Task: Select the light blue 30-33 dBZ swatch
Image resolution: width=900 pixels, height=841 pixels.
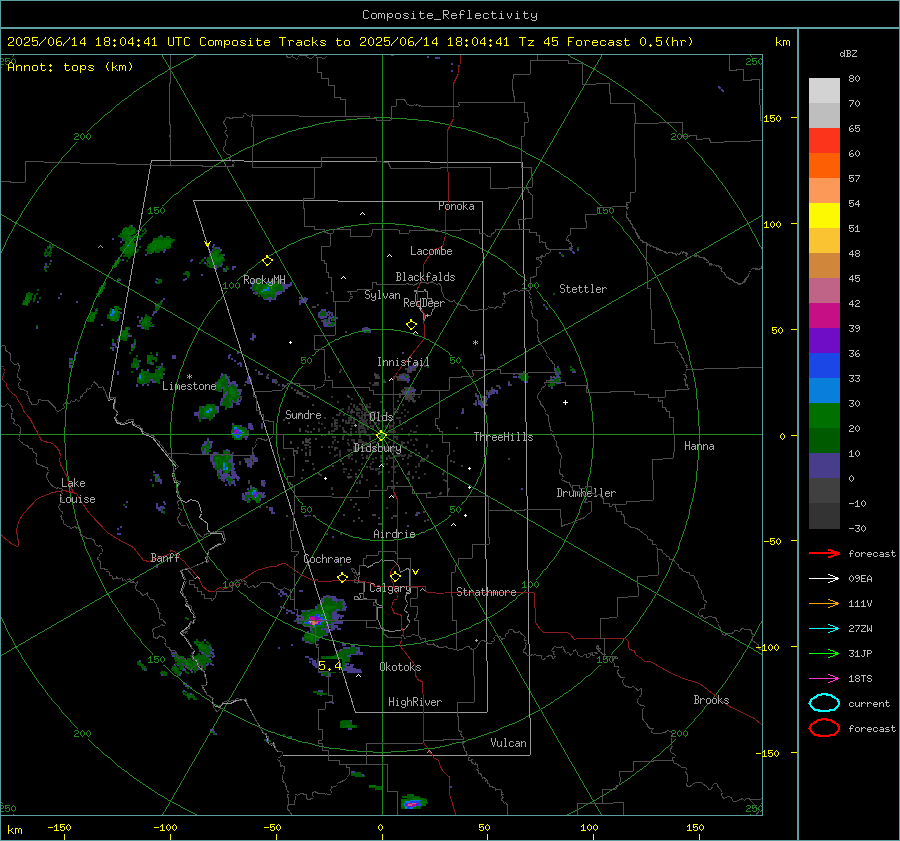Action: [x=824, y=391]
